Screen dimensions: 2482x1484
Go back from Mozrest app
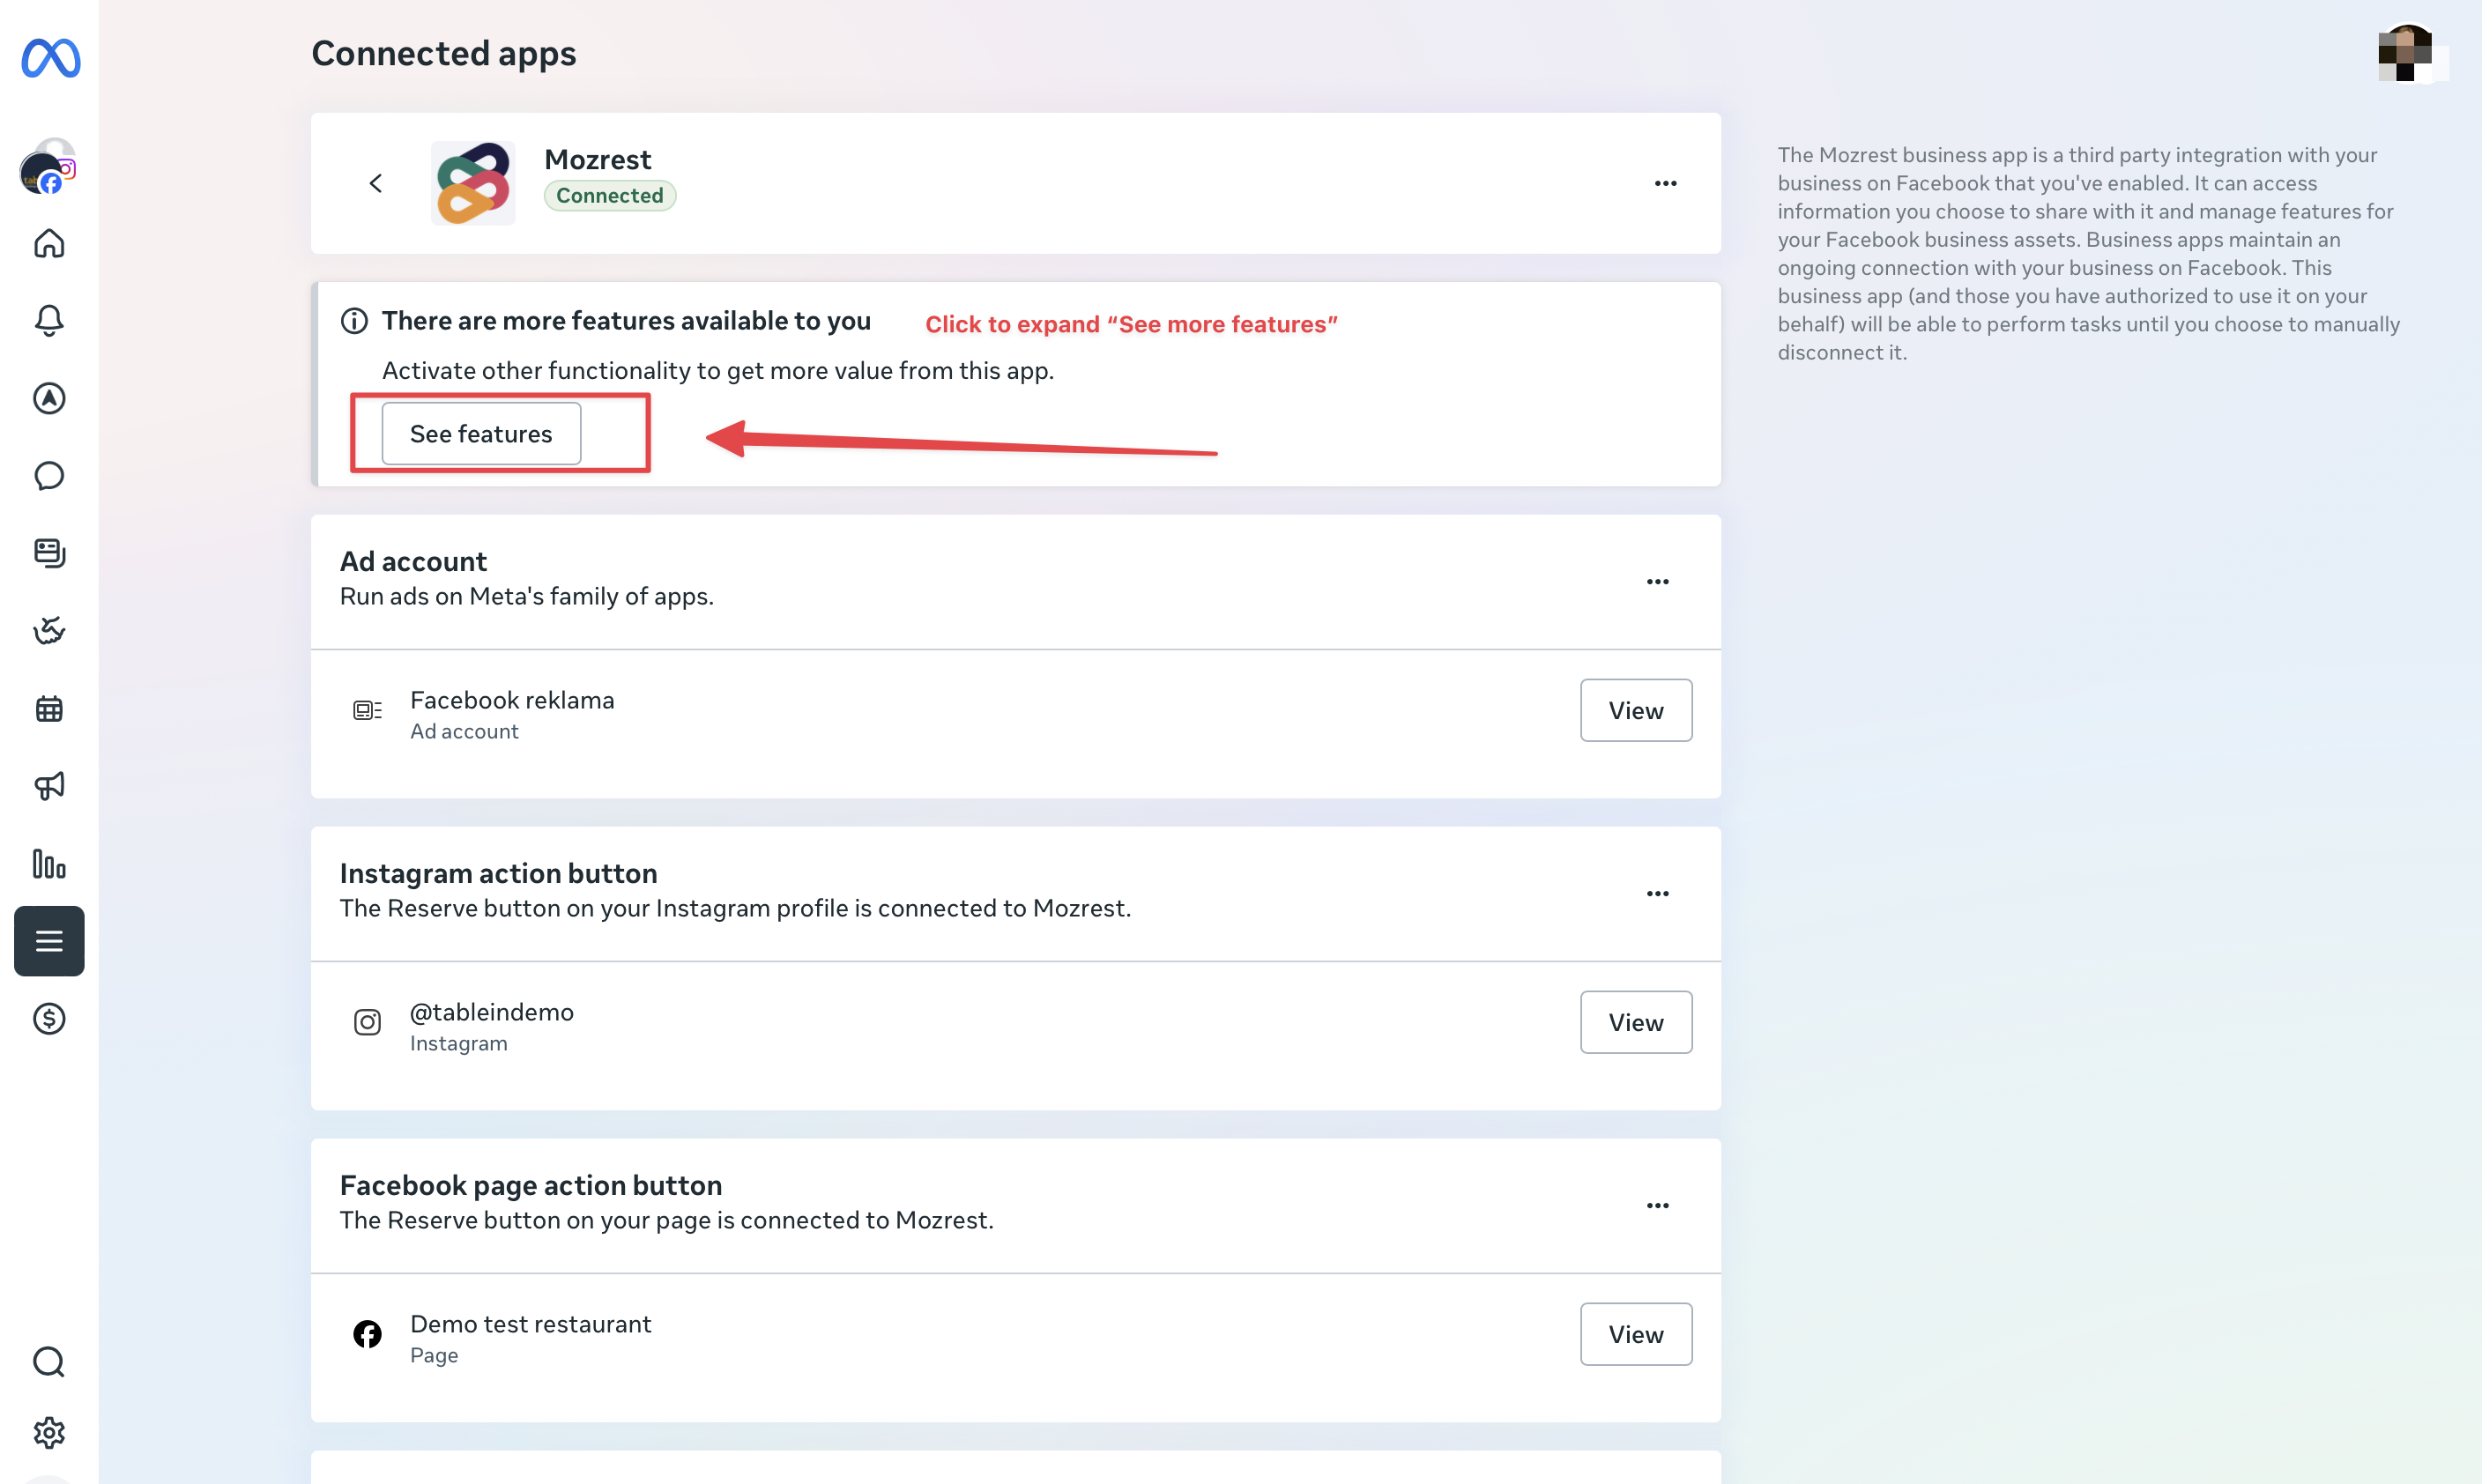tap(376, 183)
